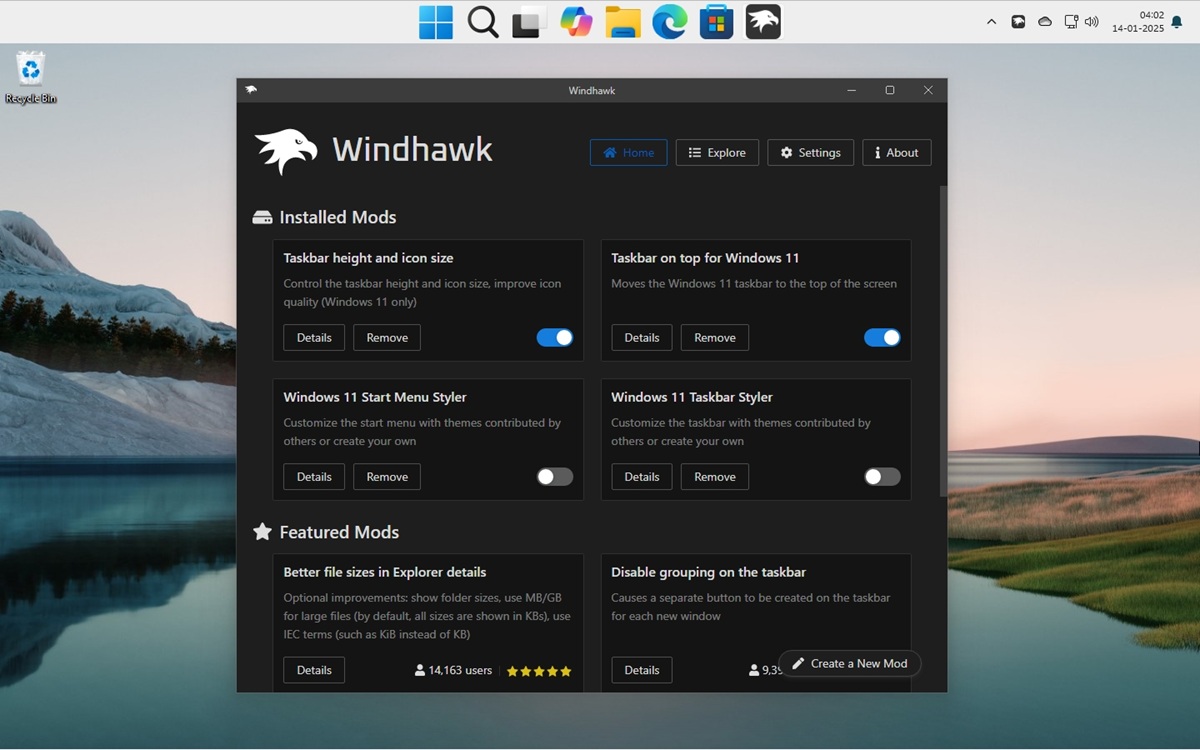The image size is (1200, 750).
Task: Enable the Windows 11 Start Menu Styler mod
Action: pos(555,477)
